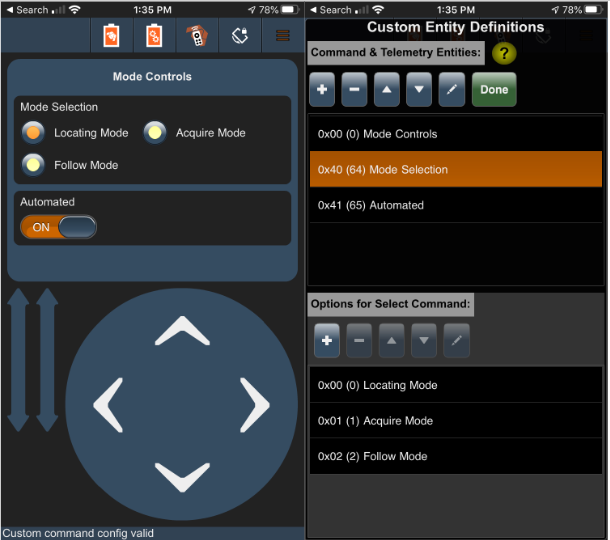The height and width of the screenshot is (540, 610).
Task: Tap the D-pad right arrow
Action: pos(255,405)
